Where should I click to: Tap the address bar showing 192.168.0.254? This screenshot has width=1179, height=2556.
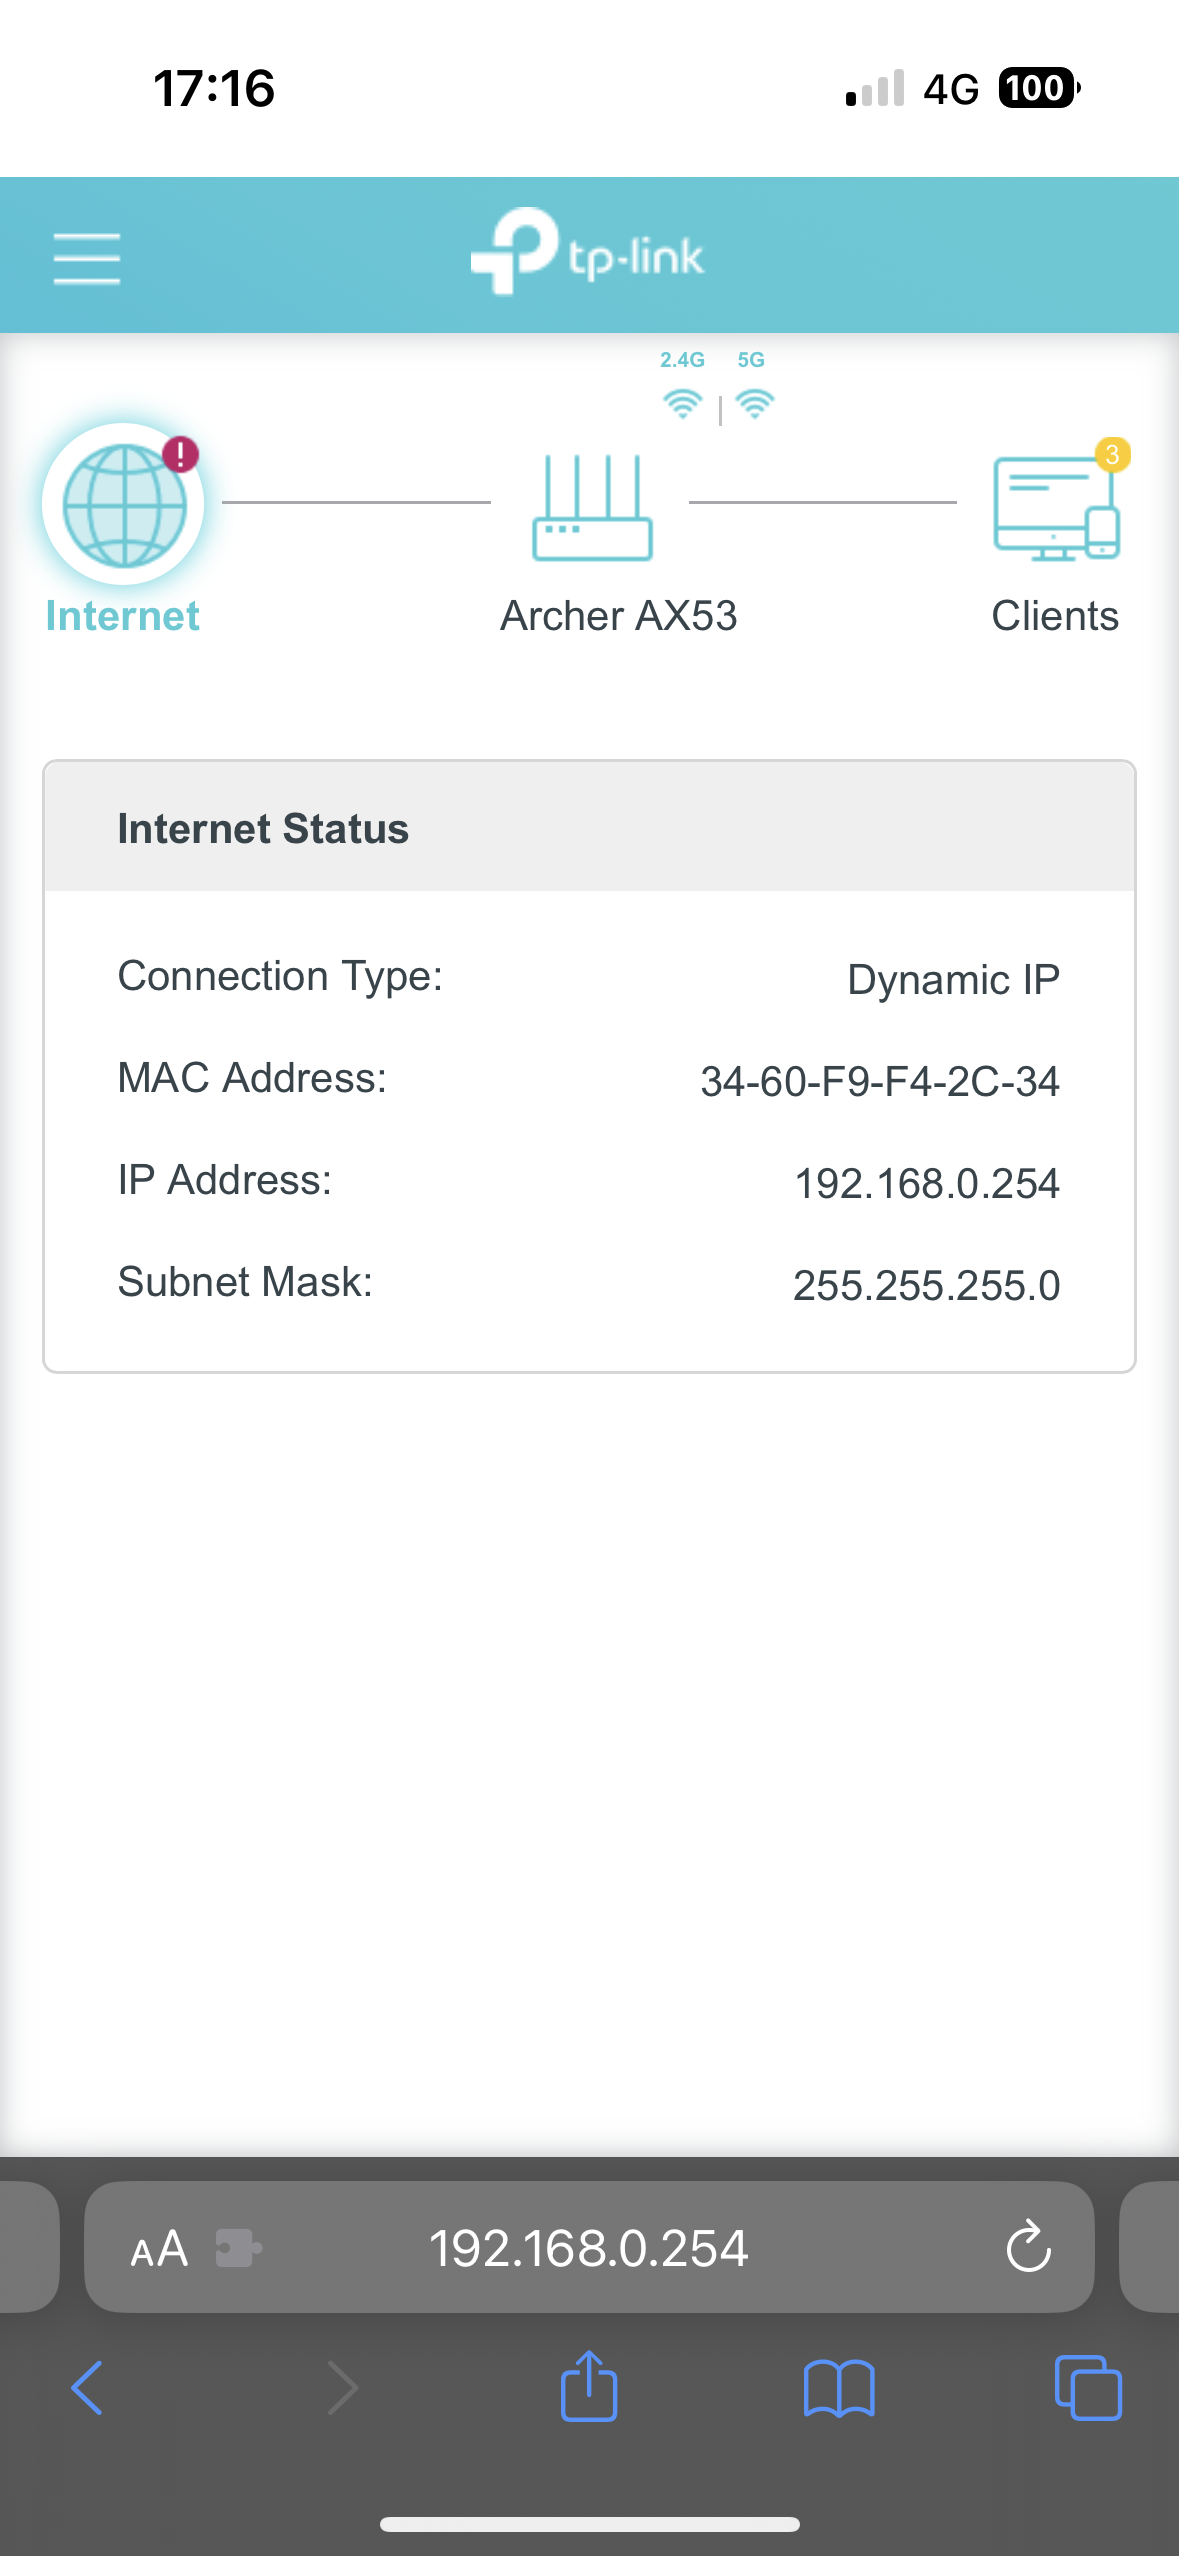click(x=589, y=2248)
